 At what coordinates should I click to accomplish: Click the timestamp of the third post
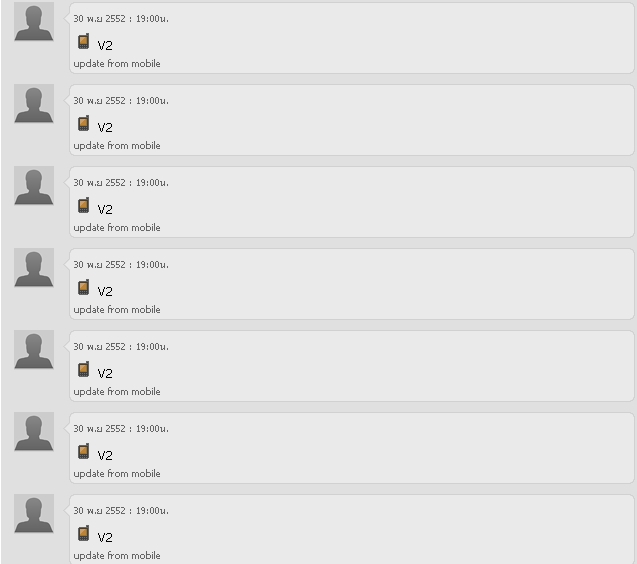click(x=121, y=183)
